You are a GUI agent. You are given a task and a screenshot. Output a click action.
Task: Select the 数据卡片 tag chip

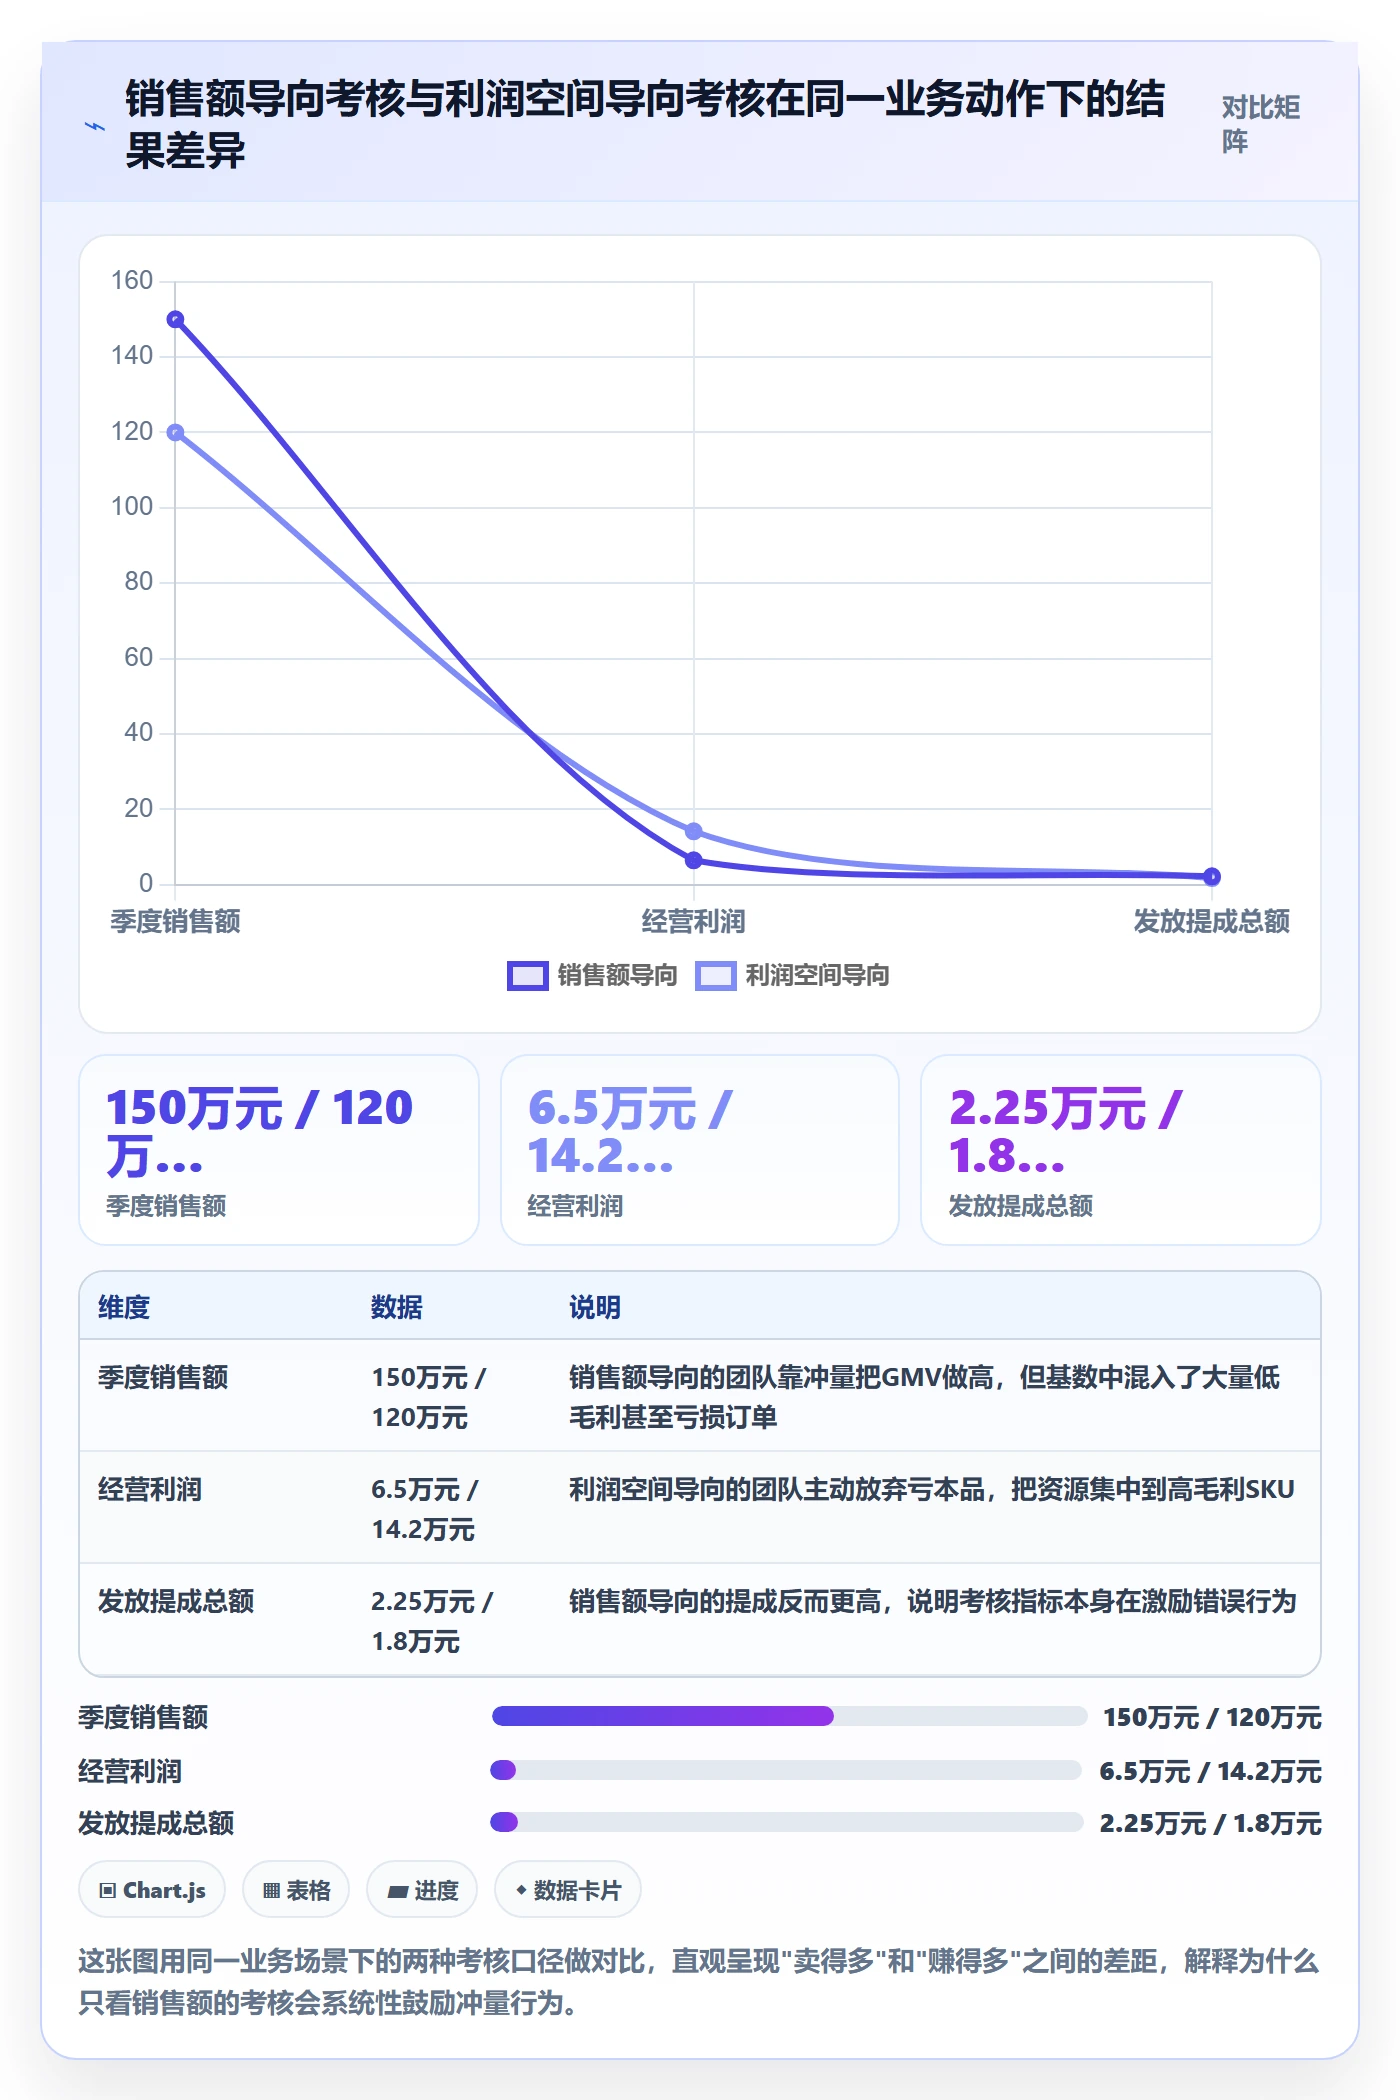point(568,1890)
